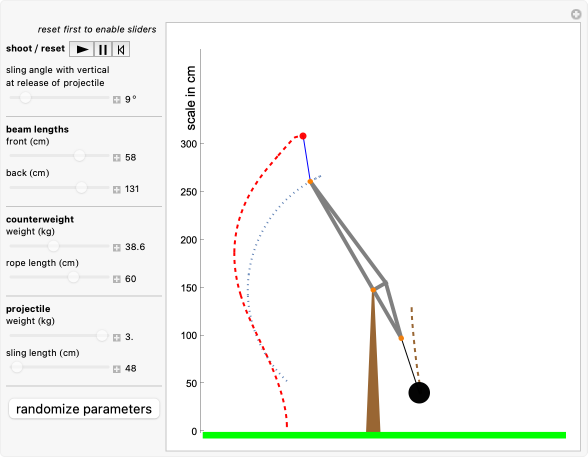The height and width of the screenshot is (458, 588).
Task: Click the projectile weight value 3.
Action: click(x=129, y=337)
